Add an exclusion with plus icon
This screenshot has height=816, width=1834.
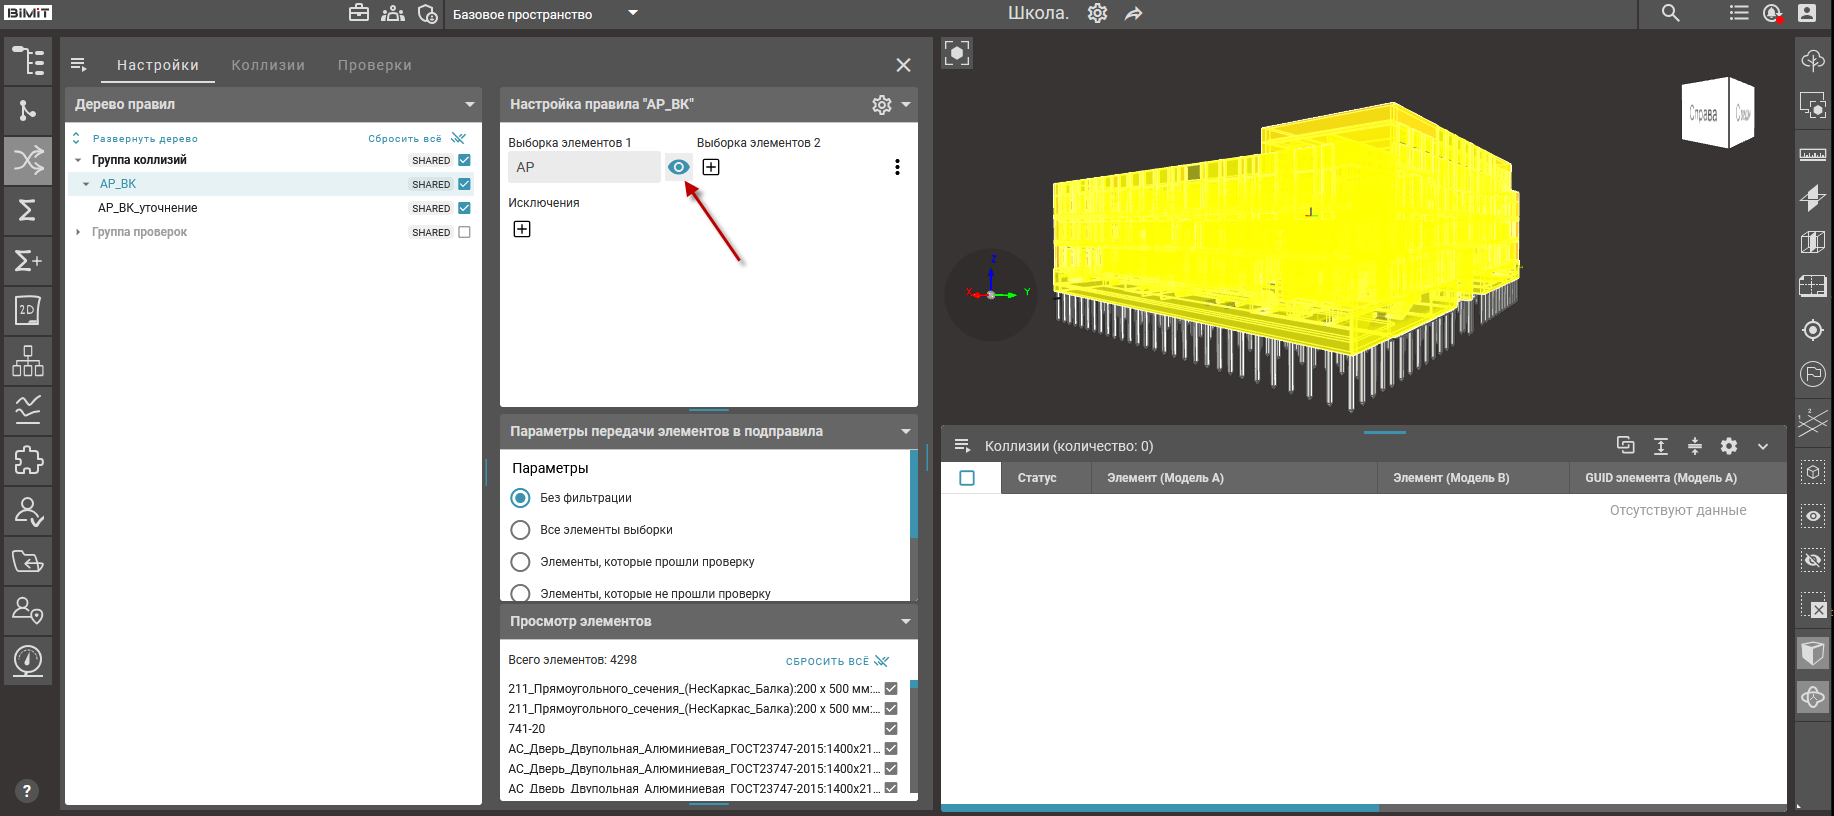tap(522, 229)
